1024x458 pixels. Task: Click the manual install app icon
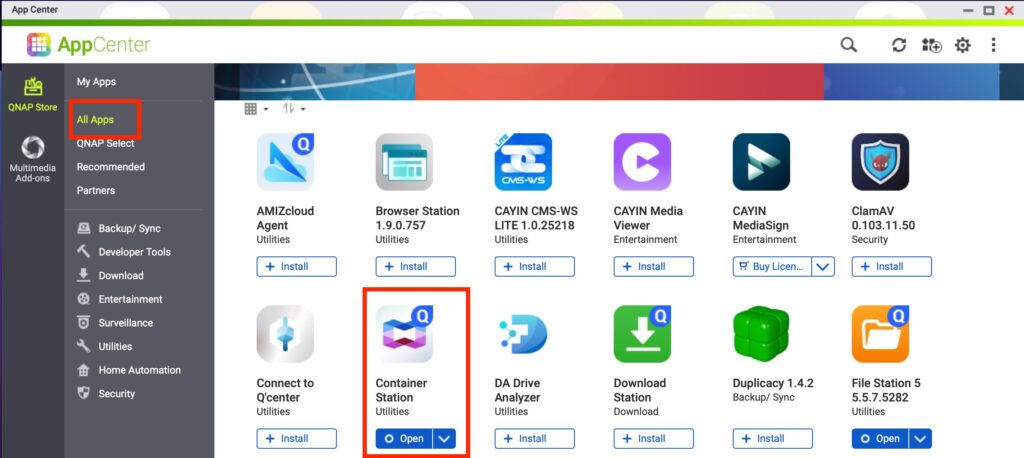931,45
